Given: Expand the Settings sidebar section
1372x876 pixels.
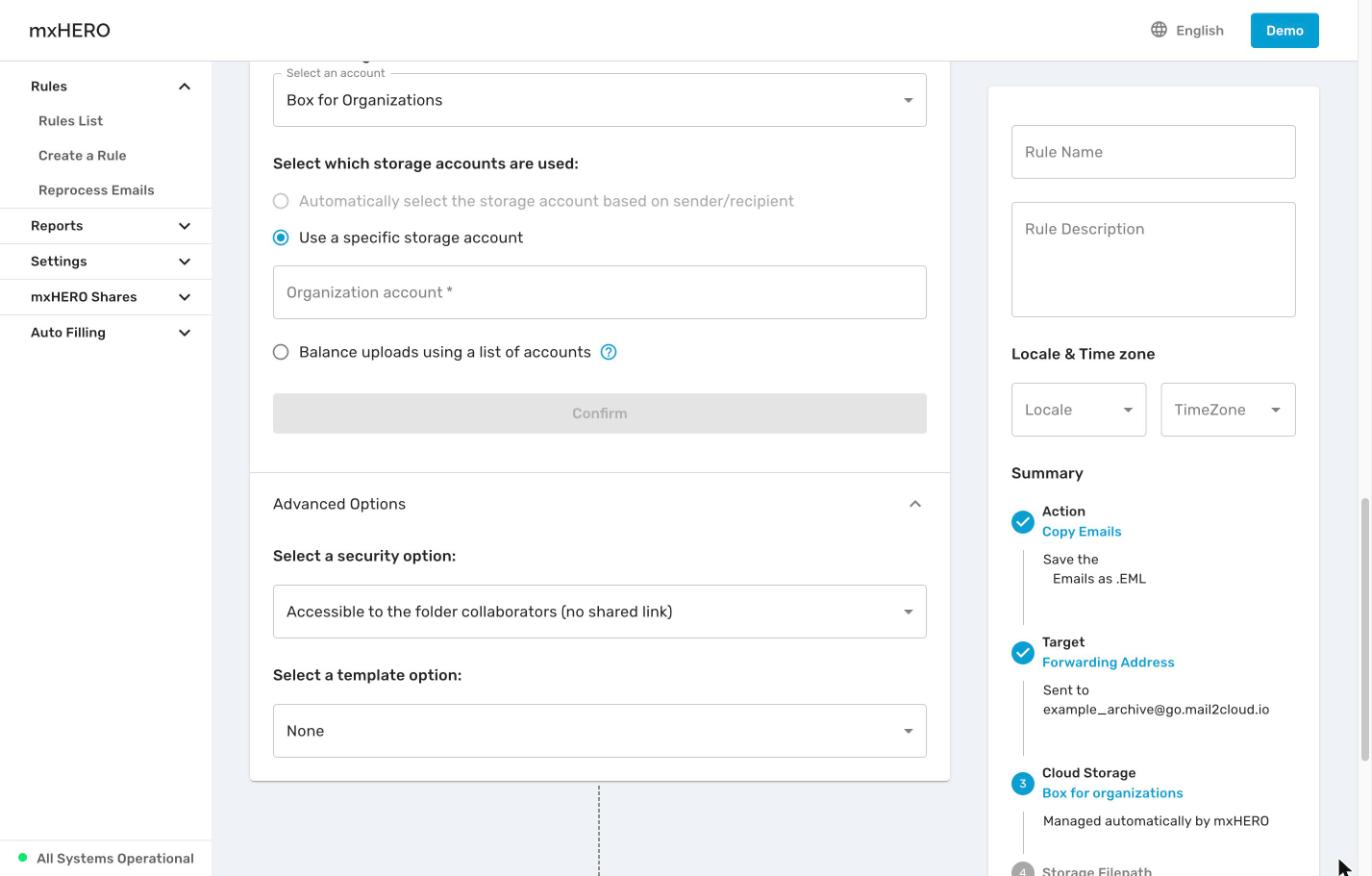Looking at the screenshot, I should (184, 262).
